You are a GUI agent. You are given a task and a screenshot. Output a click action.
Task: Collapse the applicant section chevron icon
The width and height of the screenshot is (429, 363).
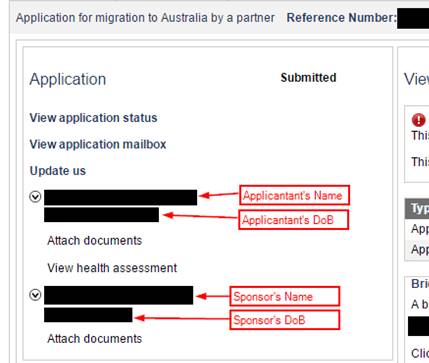[x=35, y=197]
